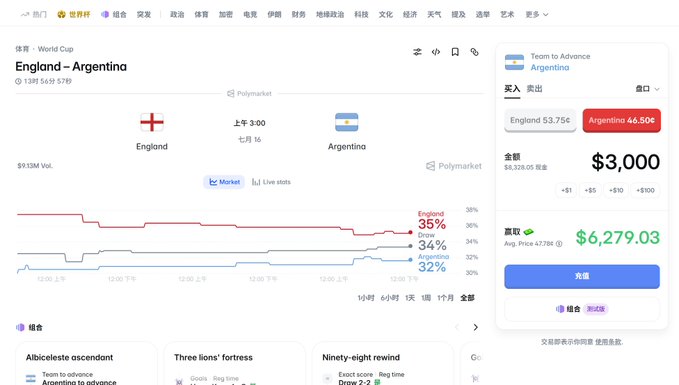Switch to the Live stats tab
Image resolution: width=679 pixels, height=385 pixels.
(271, 182)
